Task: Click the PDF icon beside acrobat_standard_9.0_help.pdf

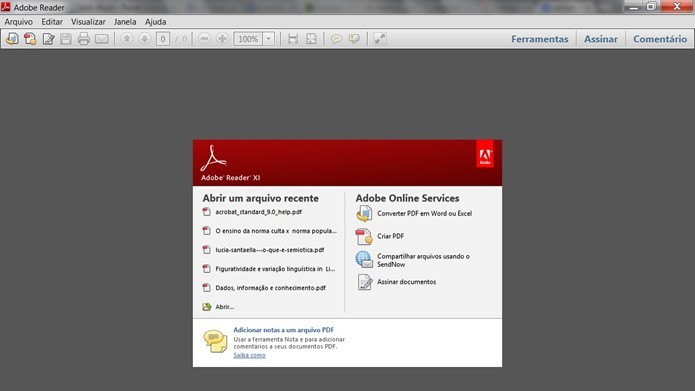Action: 207,212
